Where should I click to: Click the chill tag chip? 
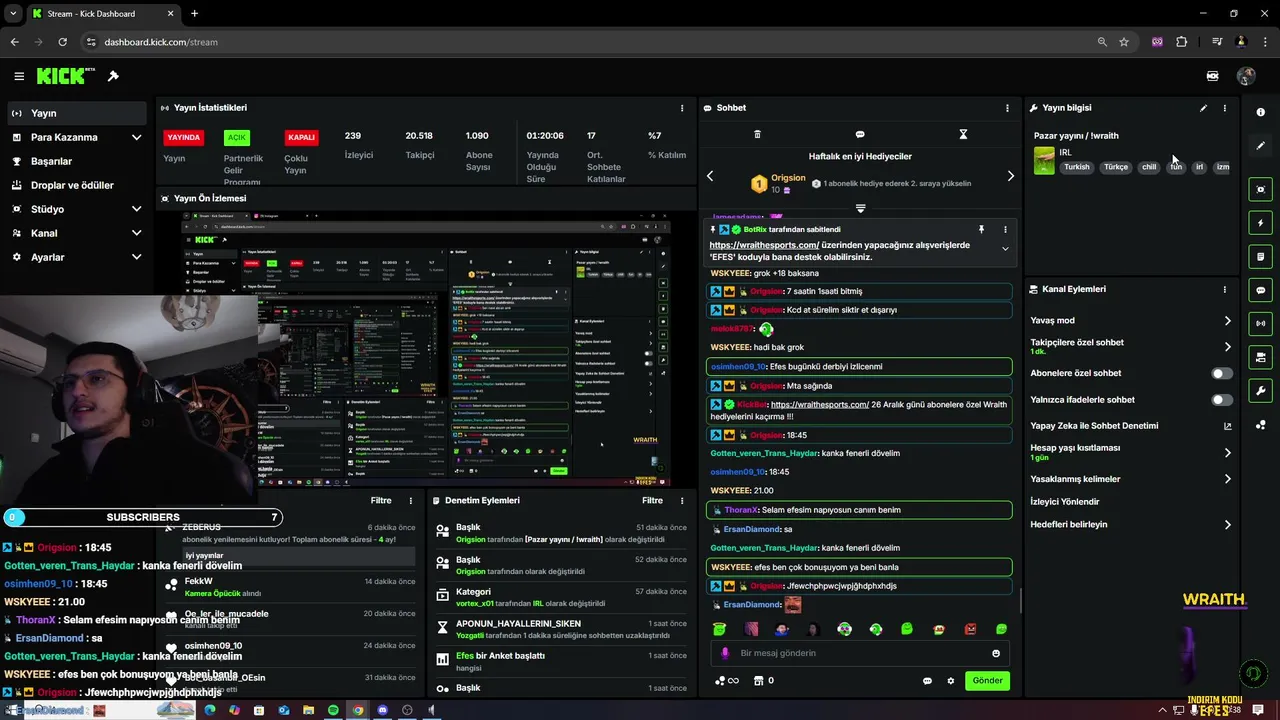click(1149, 167)
